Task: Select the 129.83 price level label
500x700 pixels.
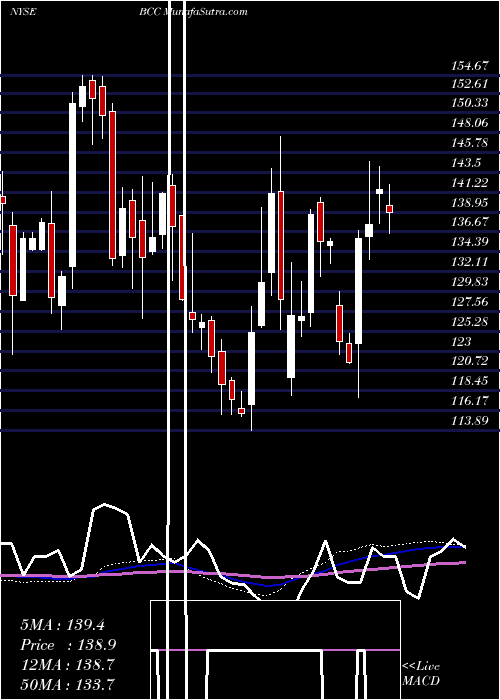Action: tap(470, 282)
